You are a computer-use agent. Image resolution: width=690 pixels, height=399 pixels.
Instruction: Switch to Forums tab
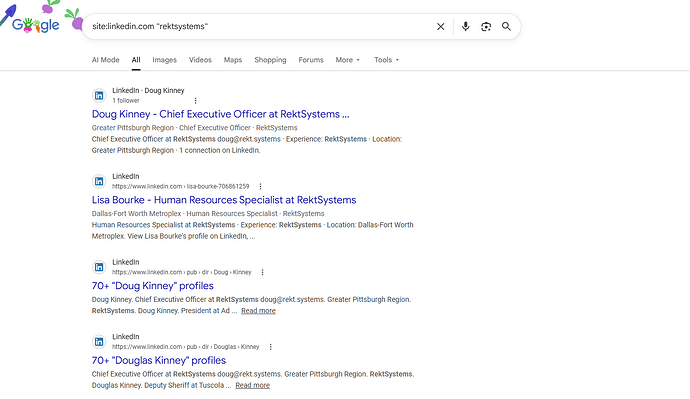coord(311,60)
